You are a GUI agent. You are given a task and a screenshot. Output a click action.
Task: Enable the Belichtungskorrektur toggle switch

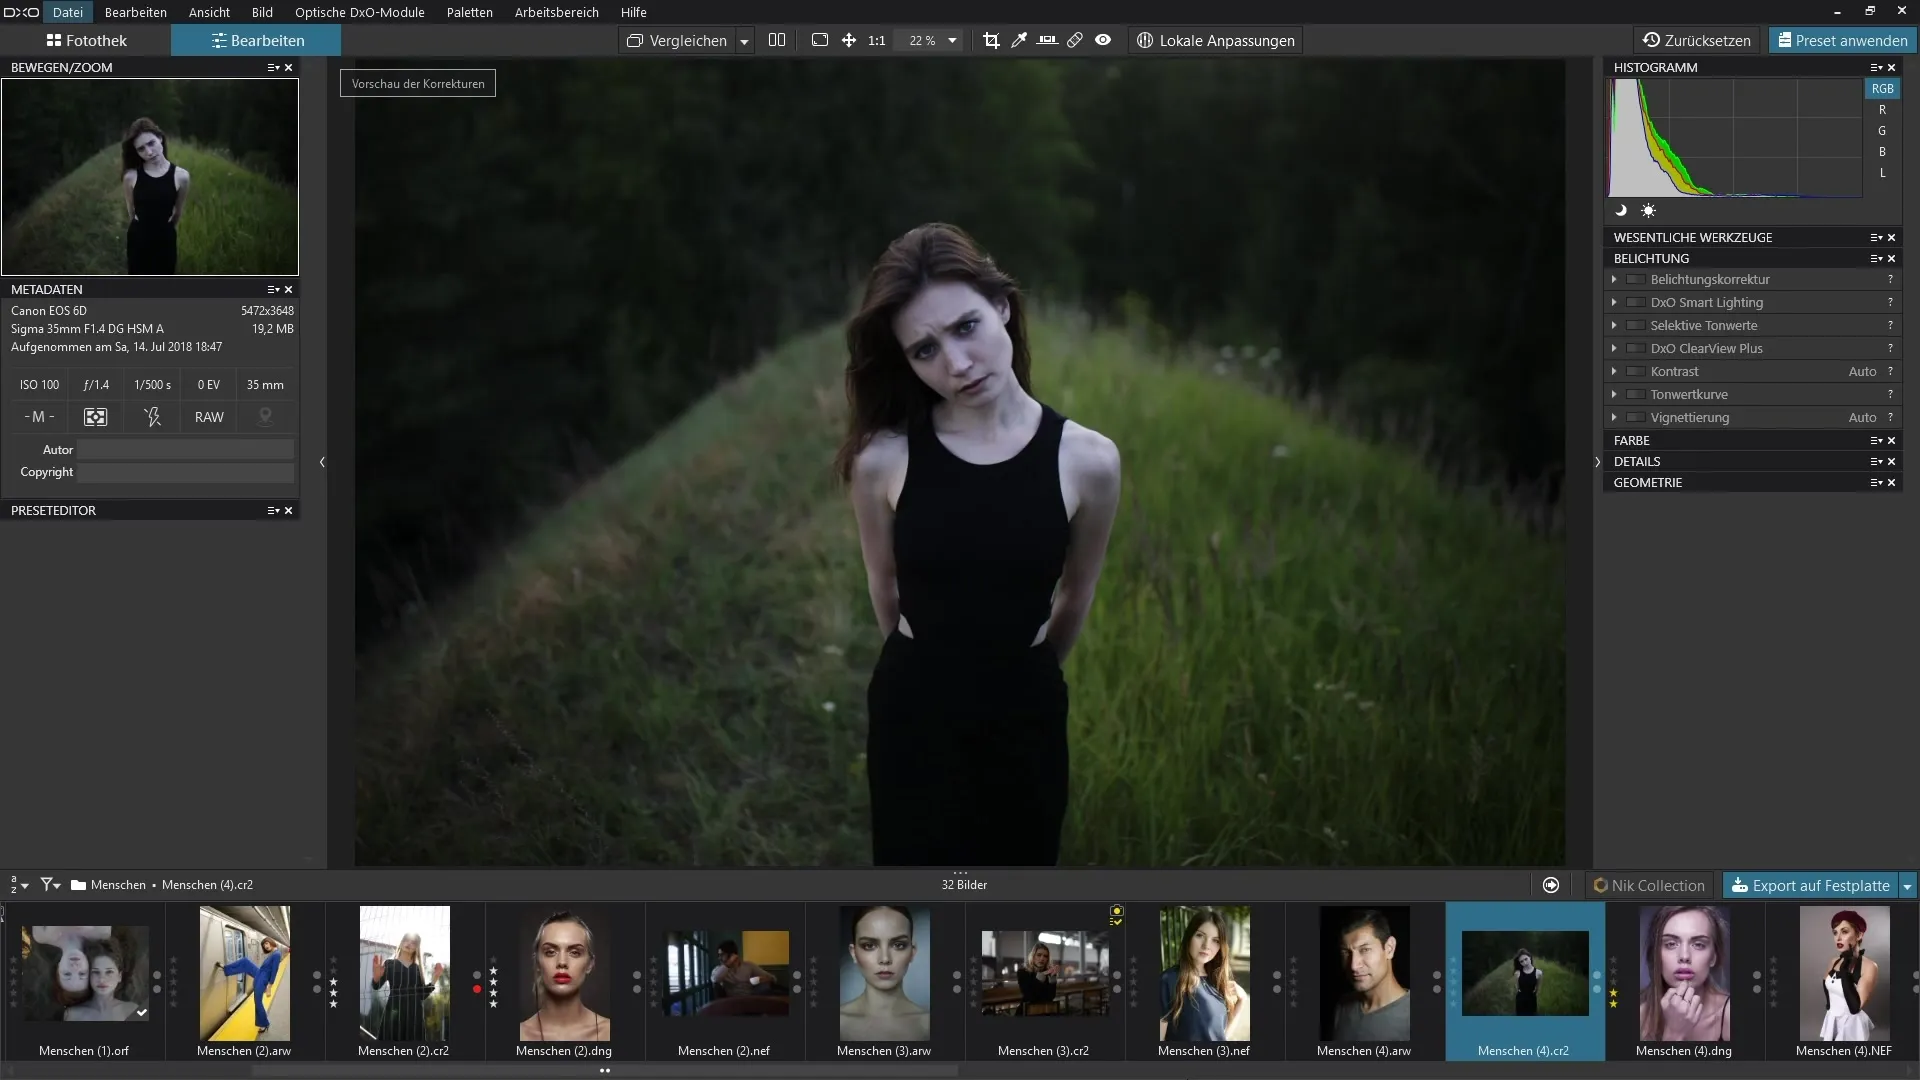click(1635, 279)
